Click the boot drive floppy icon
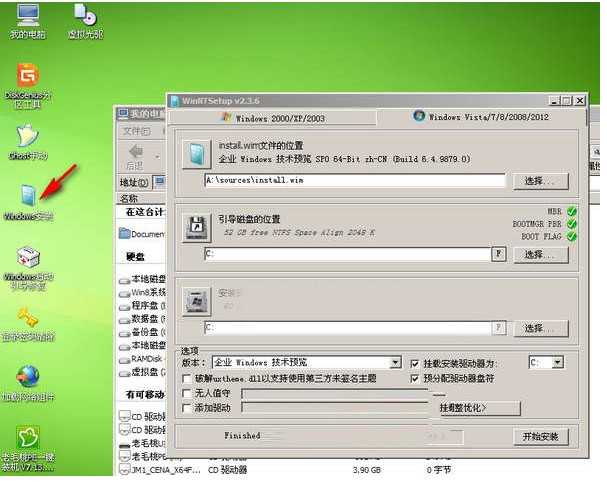The height and width of the screenshot is (494, 607). coord(197,228)
